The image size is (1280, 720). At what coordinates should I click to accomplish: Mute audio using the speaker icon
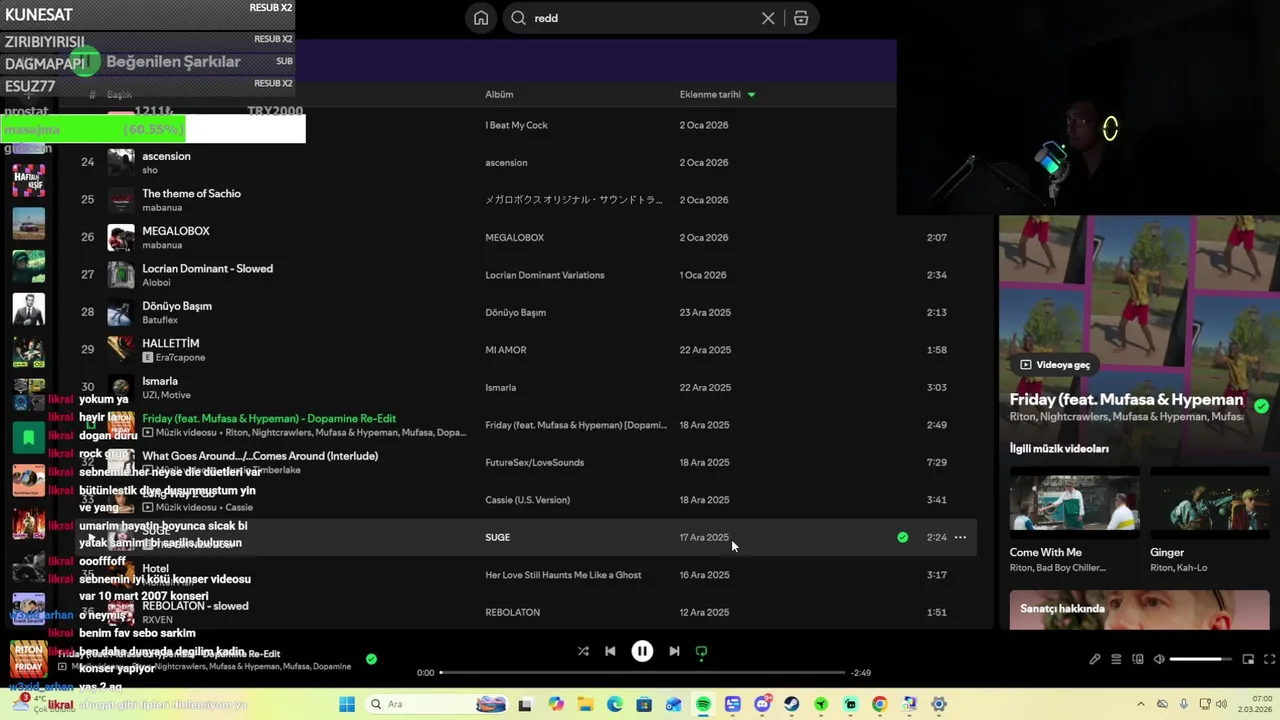[x=1159, y=659]
